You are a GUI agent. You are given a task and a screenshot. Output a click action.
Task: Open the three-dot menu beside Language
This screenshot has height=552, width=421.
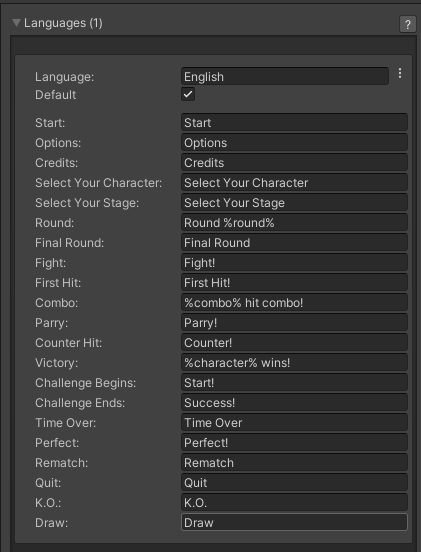pos(400,73)
